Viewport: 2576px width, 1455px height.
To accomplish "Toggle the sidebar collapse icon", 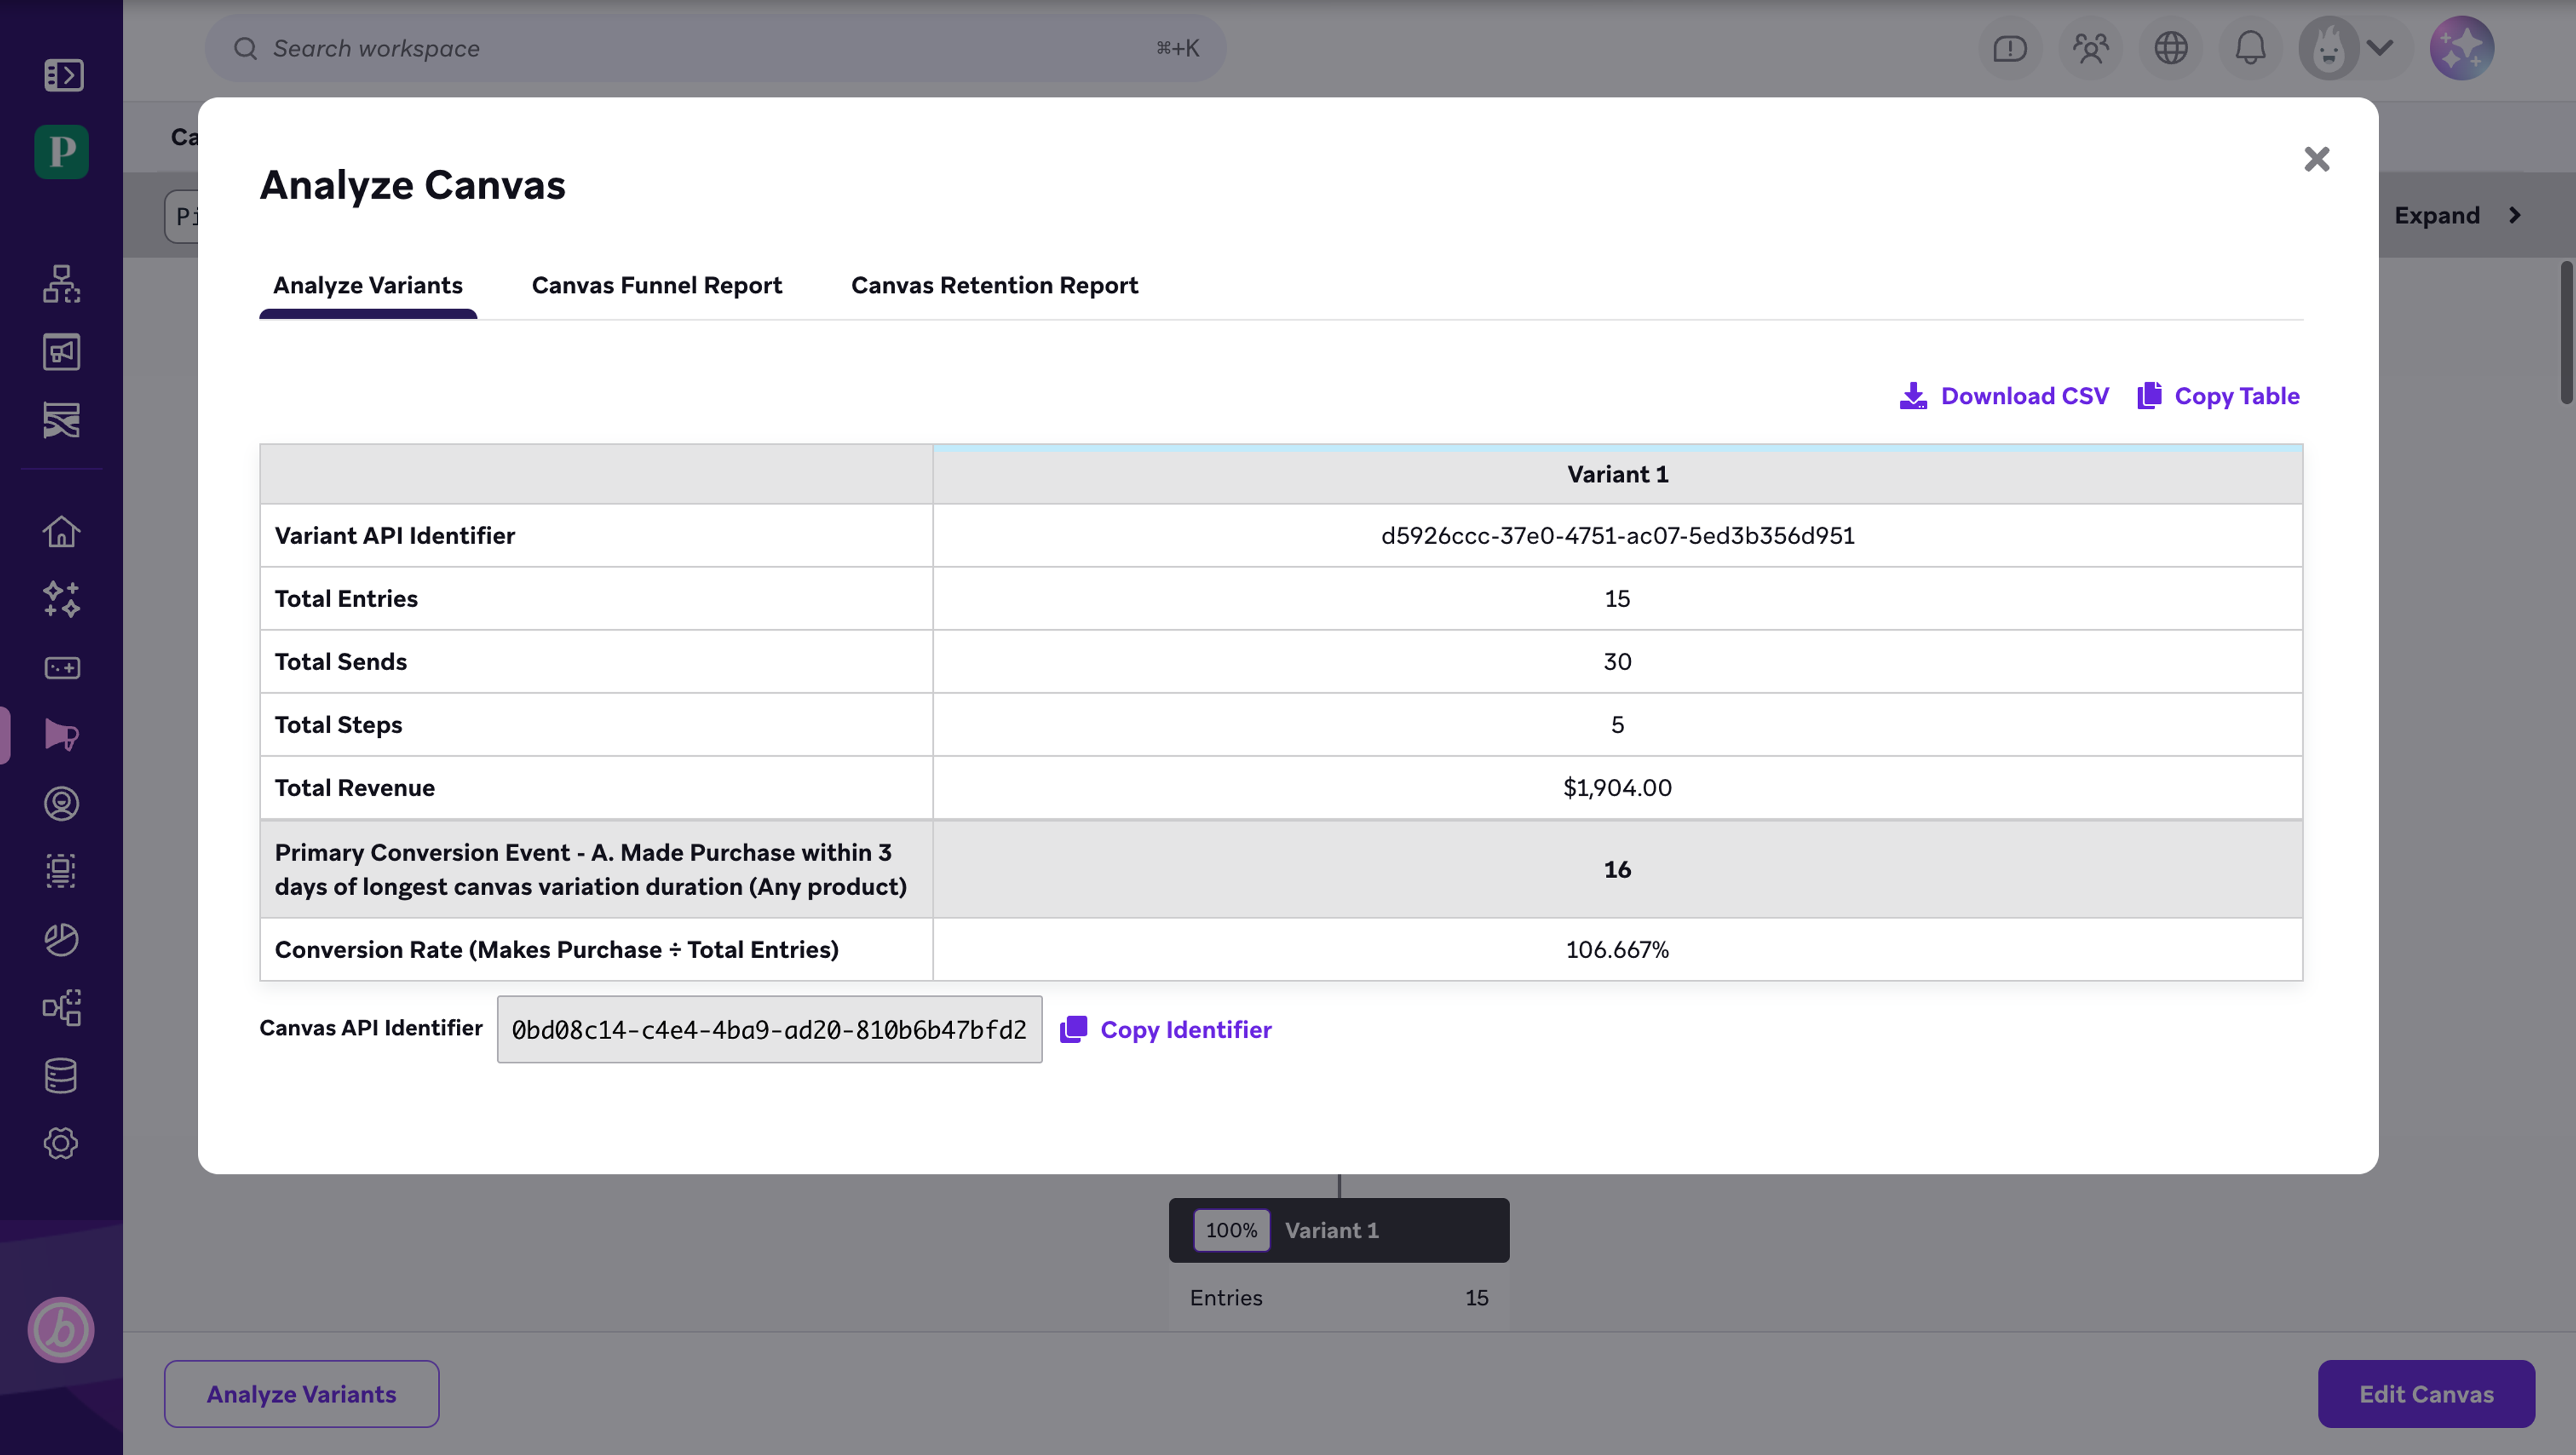I will 63,75.
